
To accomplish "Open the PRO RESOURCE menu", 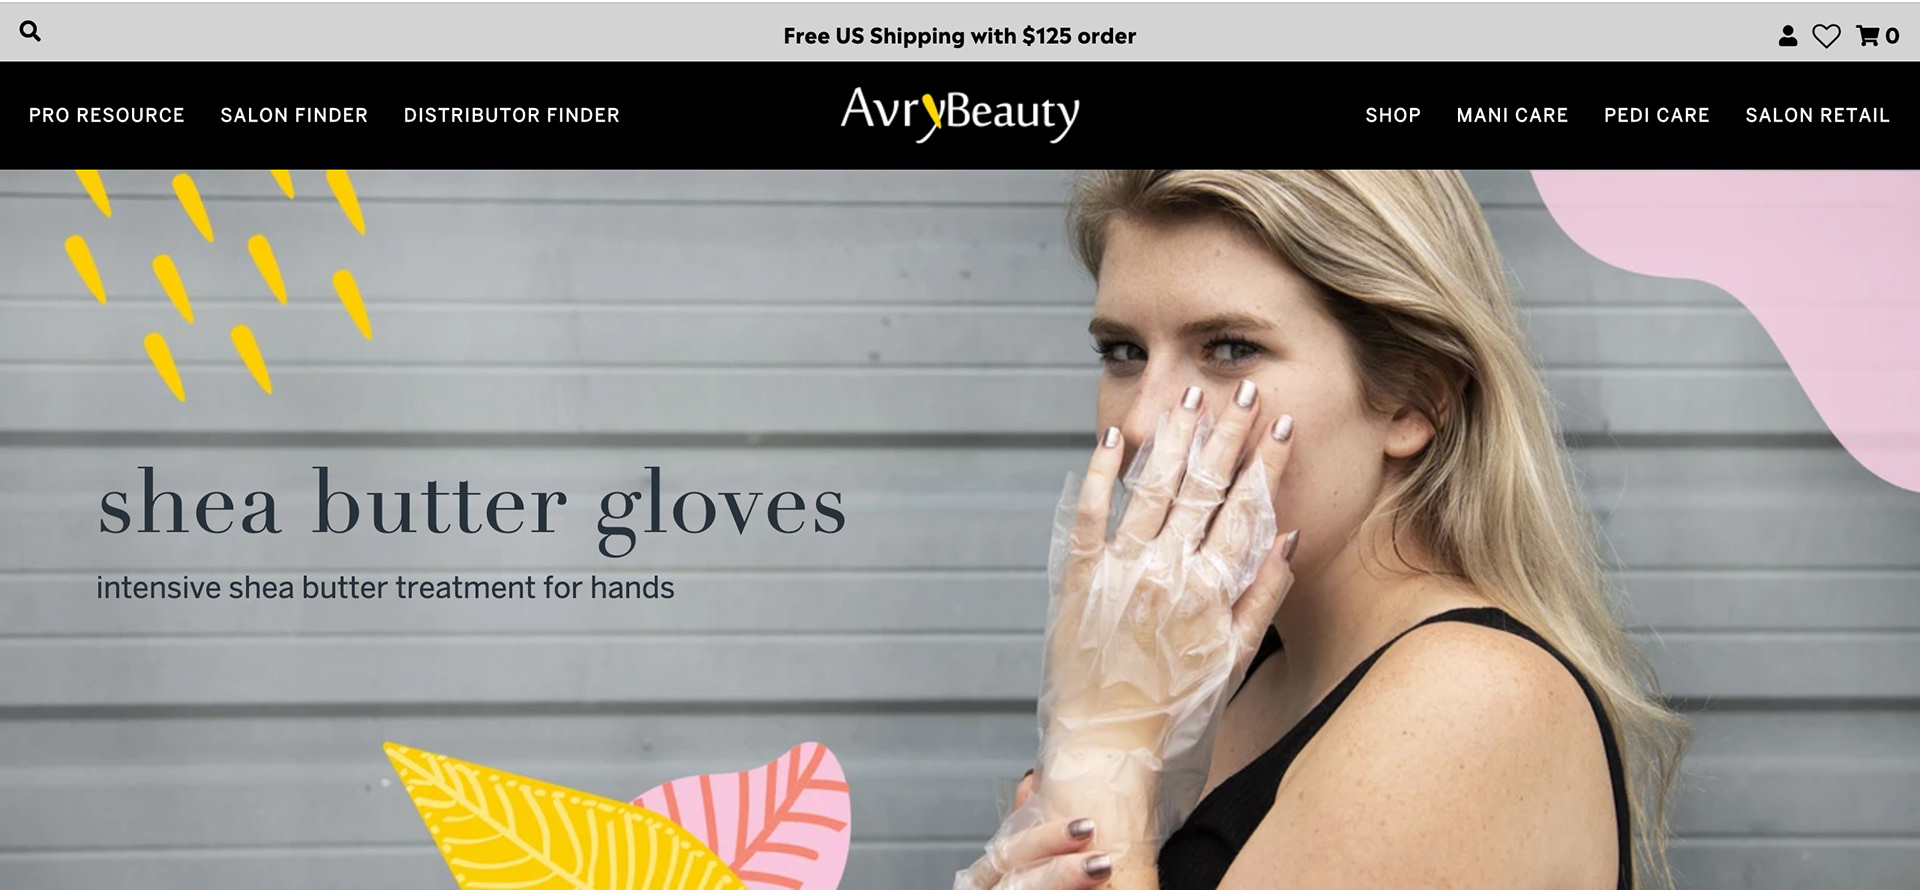I will click(x=107, y=115).
